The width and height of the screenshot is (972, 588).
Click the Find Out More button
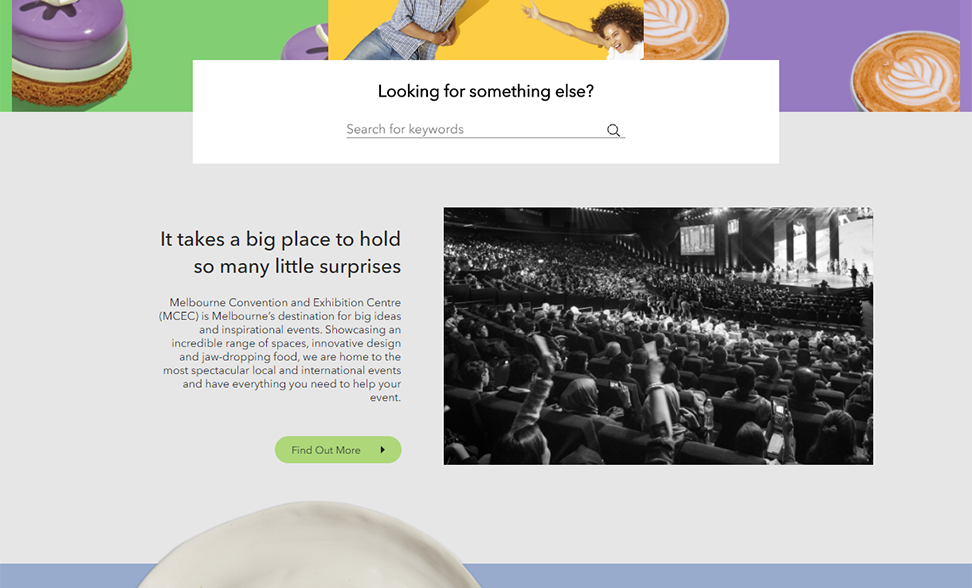coord(338,450)
